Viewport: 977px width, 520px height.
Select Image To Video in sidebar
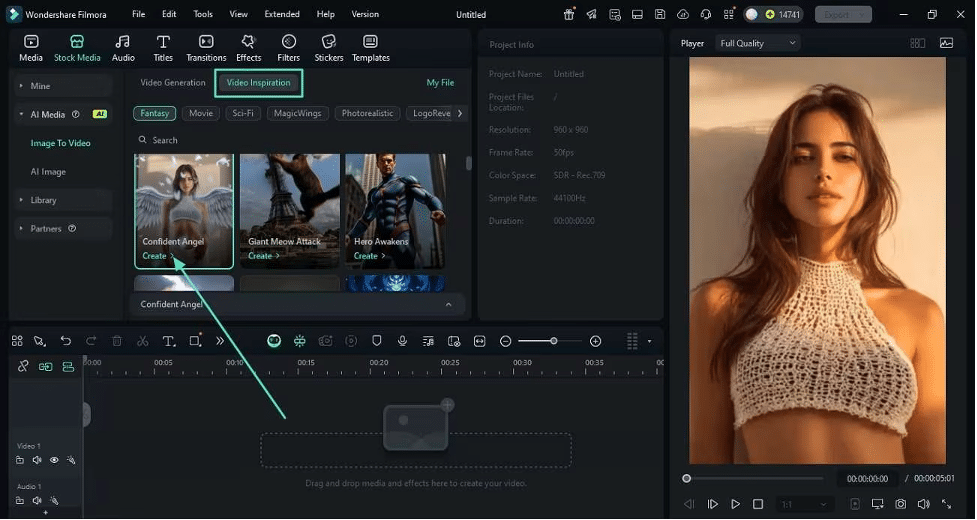tap(60, 143)
